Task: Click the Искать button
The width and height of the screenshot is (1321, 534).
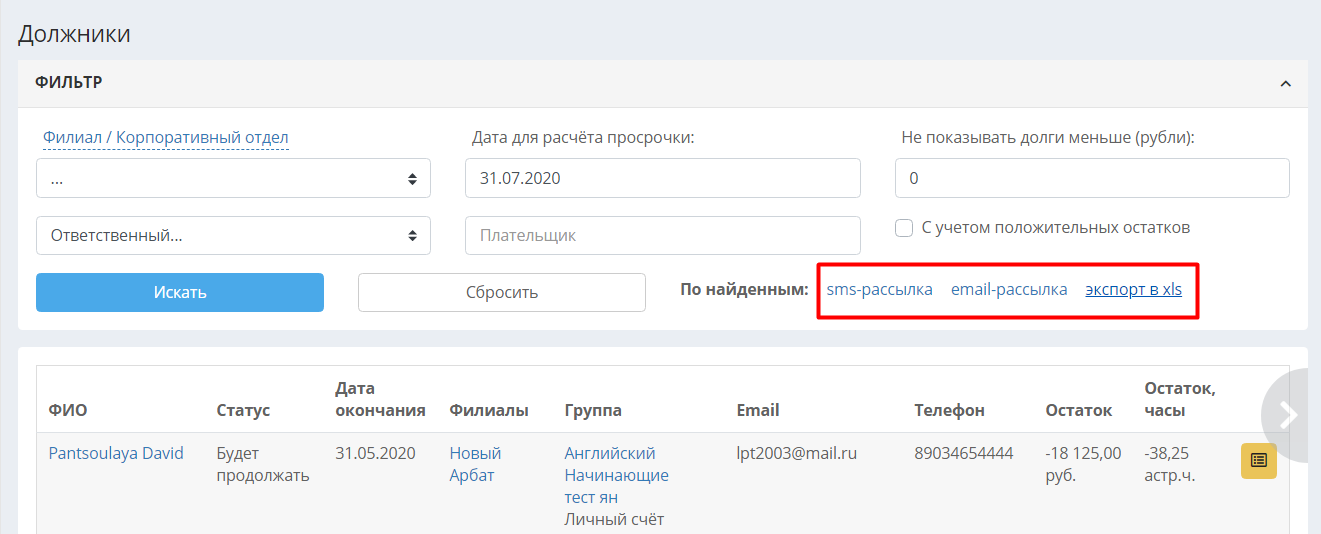Action: [x=180, y=292]
